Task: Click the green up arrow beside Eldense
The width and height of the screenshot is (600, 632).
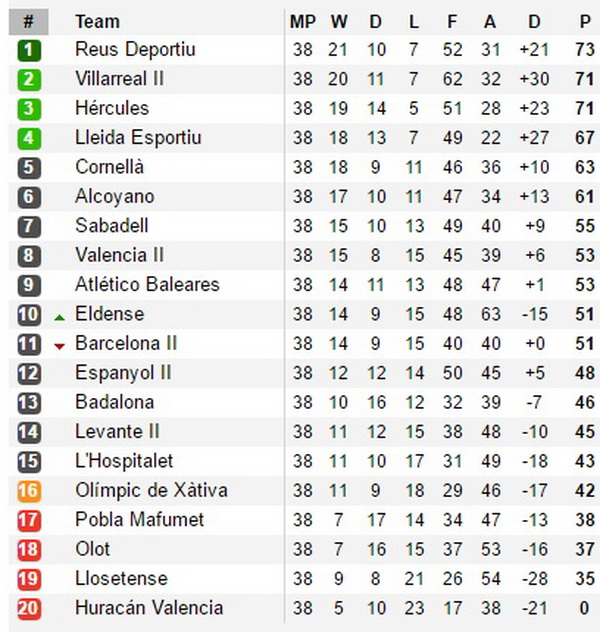Action: point(60,318)
